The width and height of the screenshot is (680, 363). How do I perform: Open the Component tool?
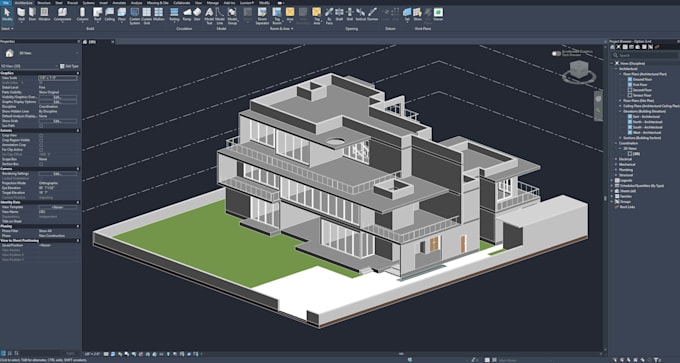[x=62, y=14]
